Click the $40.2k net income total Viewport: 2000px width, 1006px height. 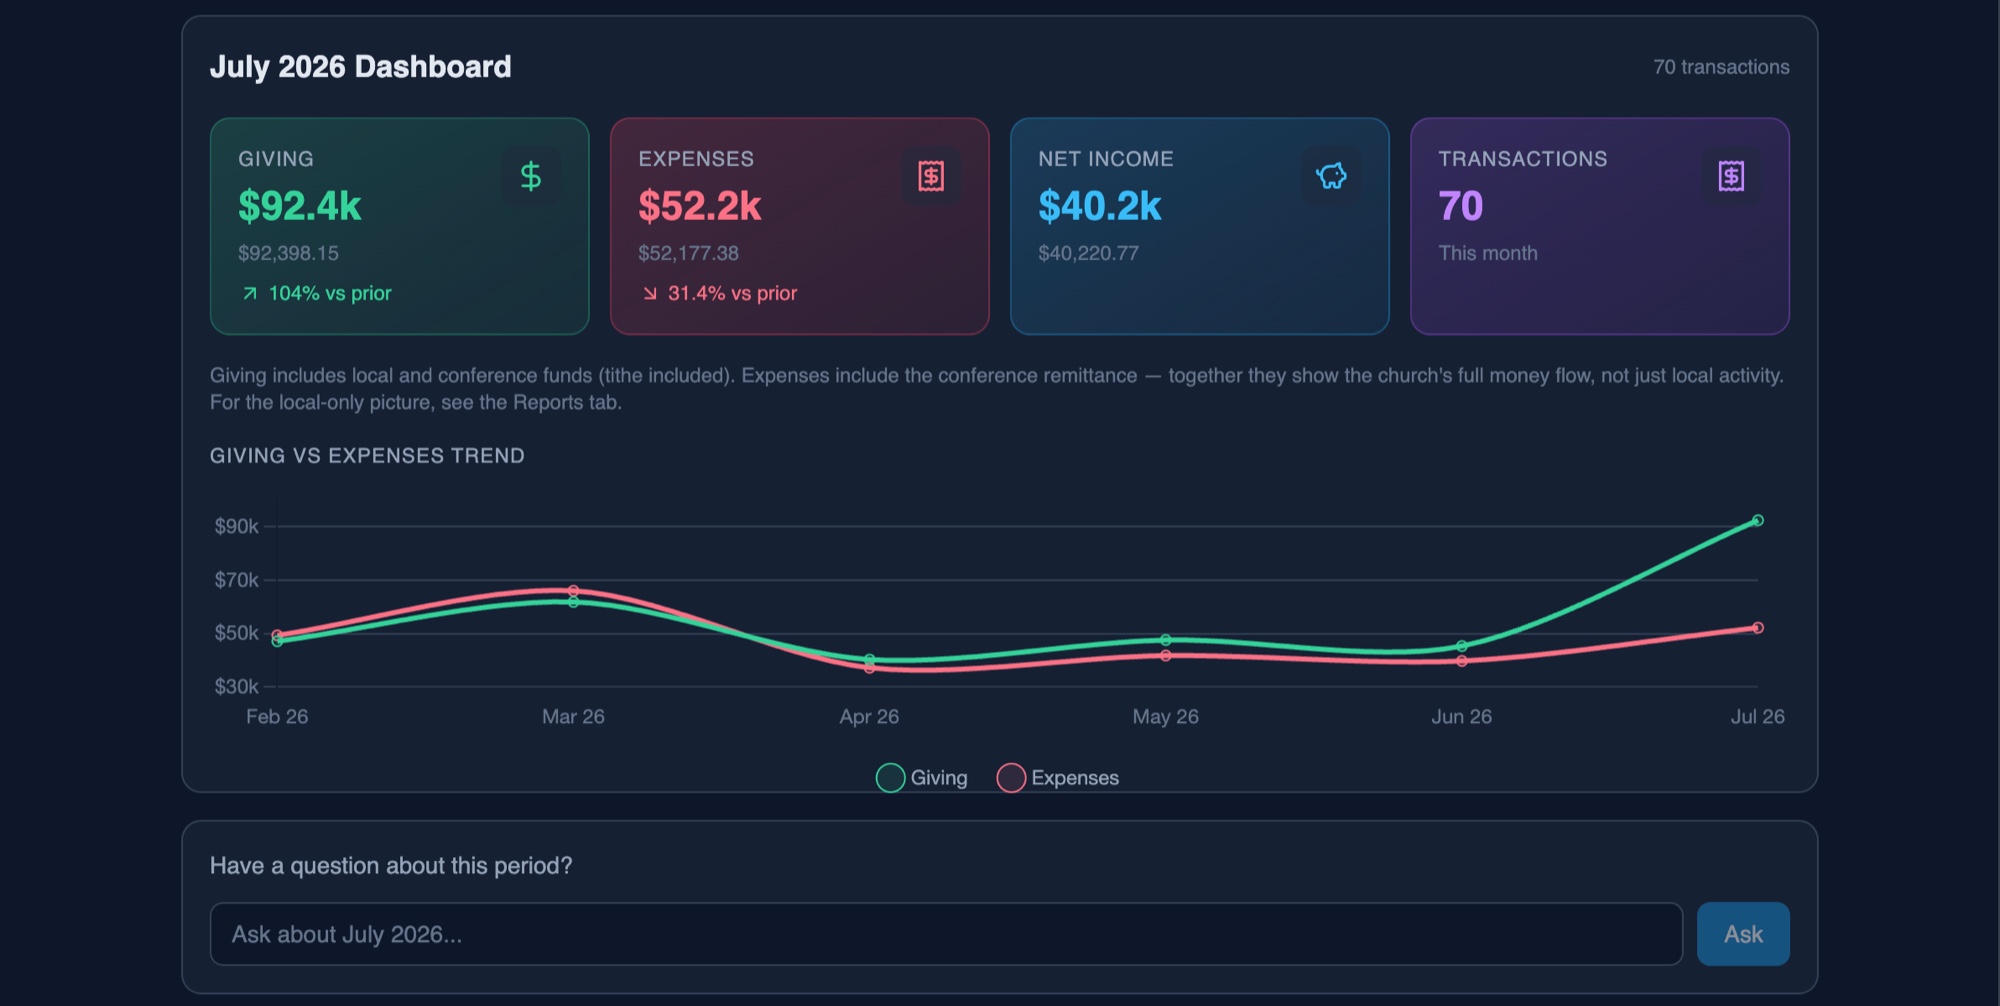click(x=1100, y=206)
